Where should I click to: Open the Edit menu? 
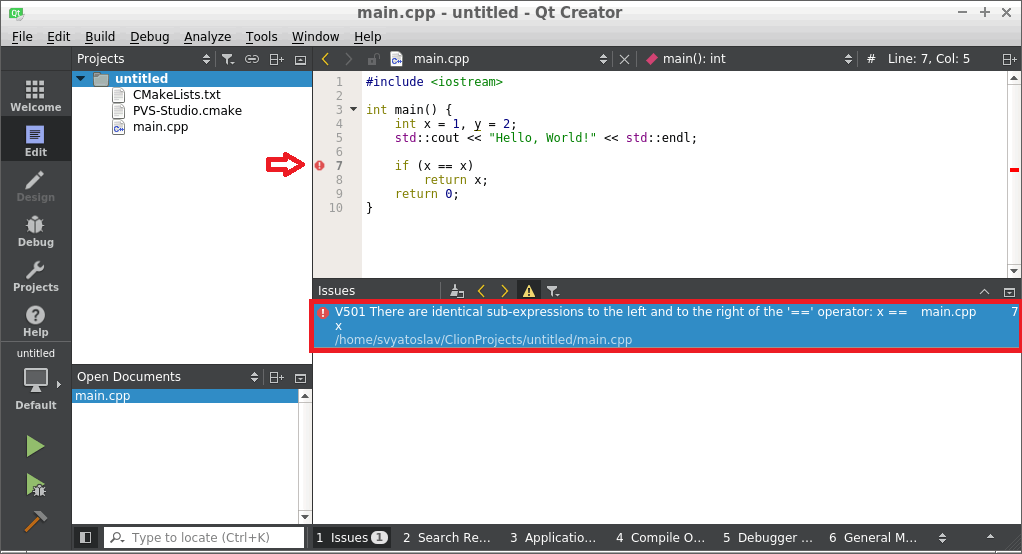[x=58, y=36]
